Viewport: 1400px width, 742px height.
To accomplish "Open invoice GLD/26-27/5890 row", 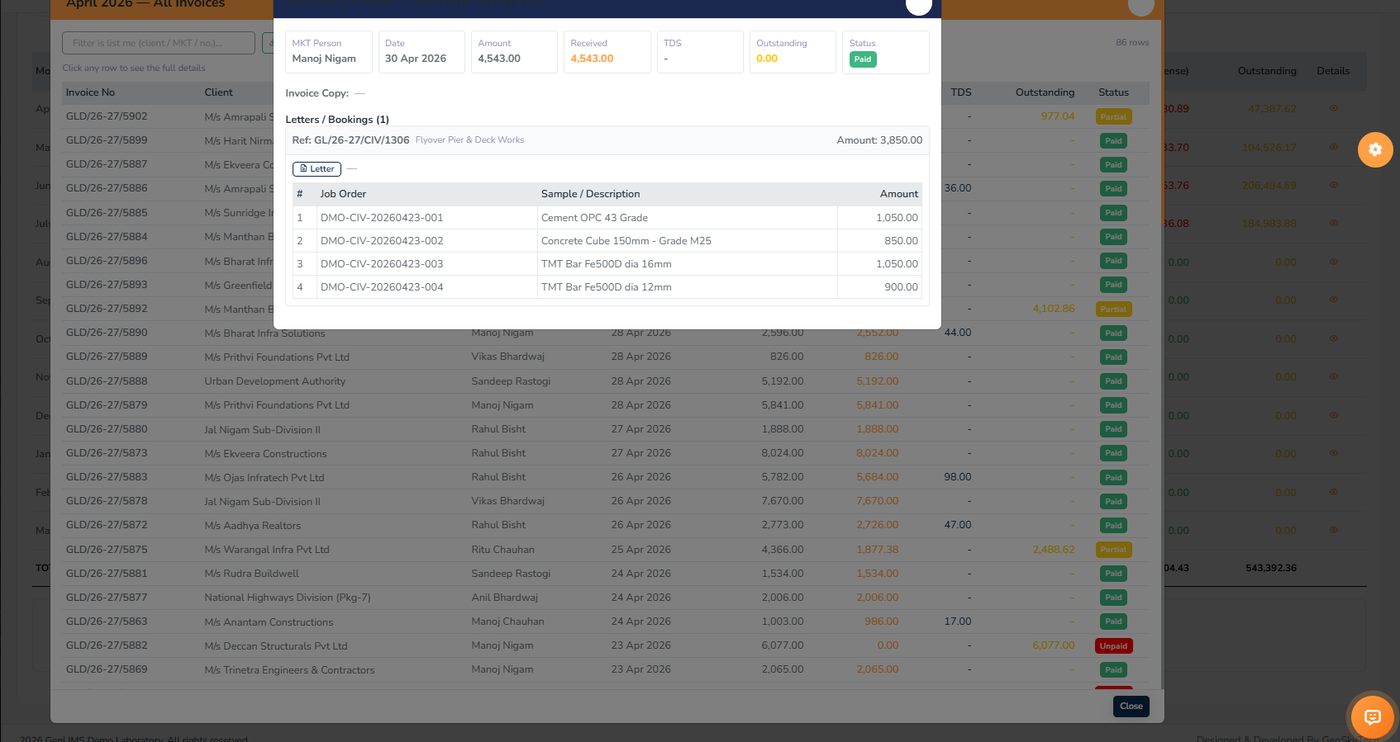I will [x=605, y=333].
